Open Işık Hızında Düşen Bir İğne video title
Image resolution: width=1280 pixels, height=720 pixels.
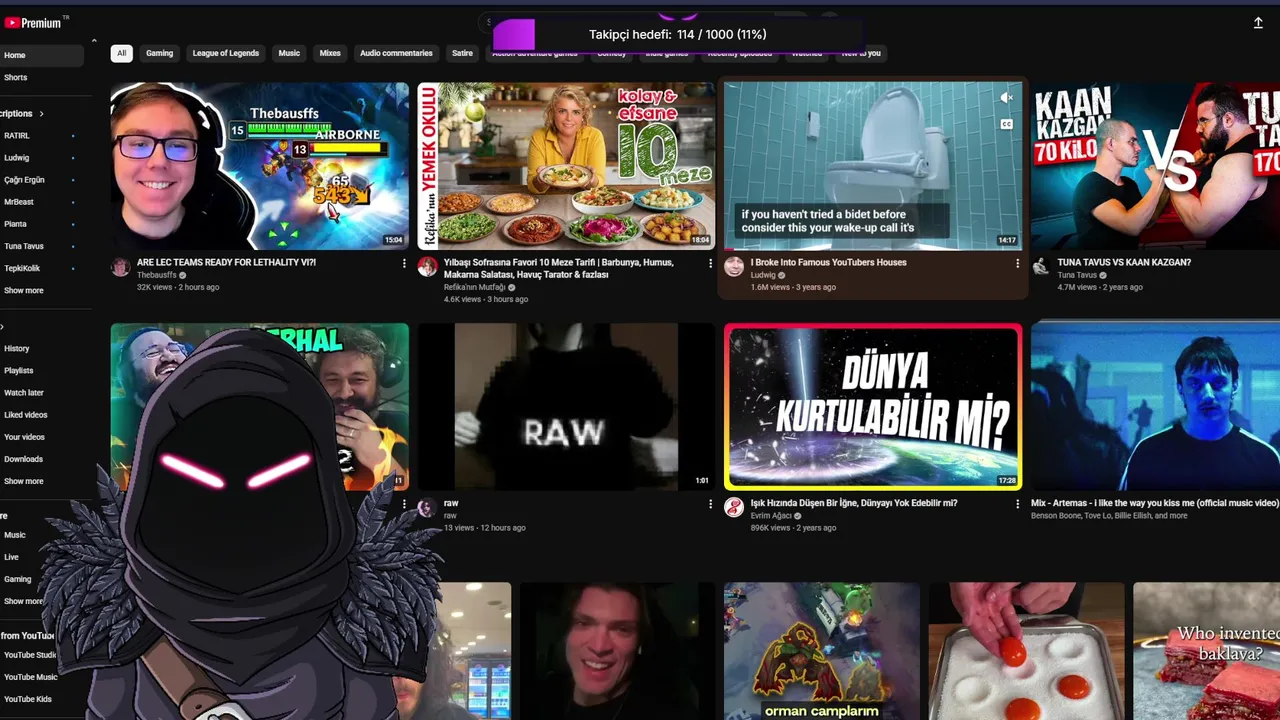(854, 503)
